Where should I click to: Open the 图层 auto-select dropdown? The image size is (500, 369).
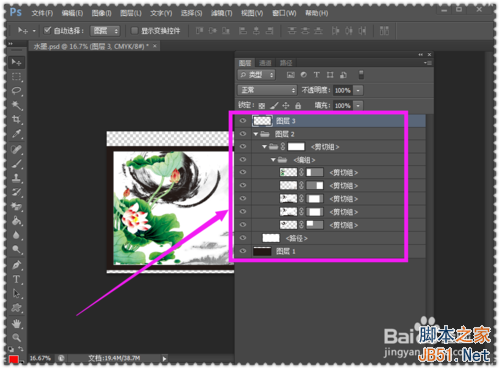pos(105,31)
